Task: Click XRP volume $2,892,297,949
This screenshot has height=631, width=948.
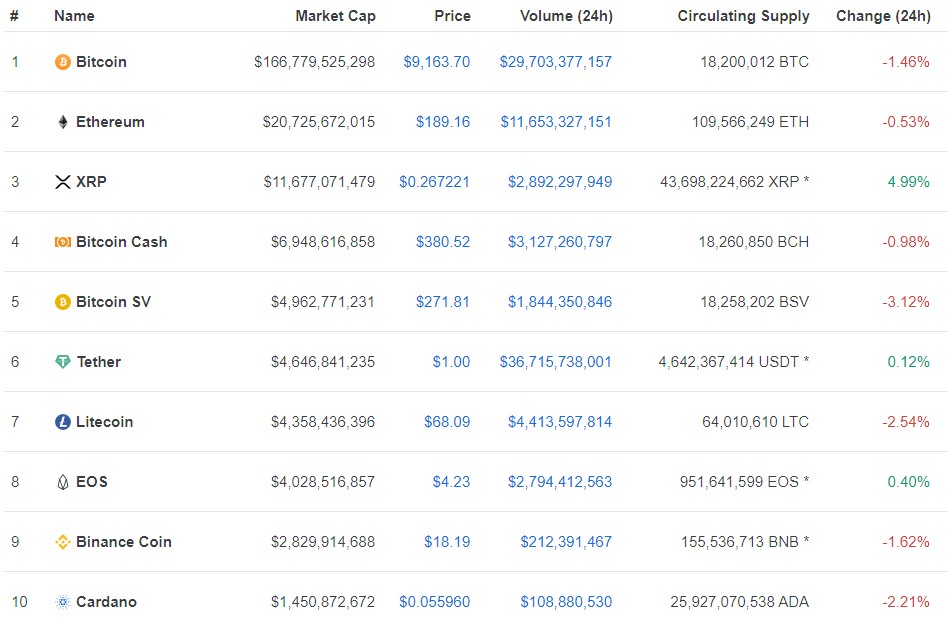Action: pos(560,182)
